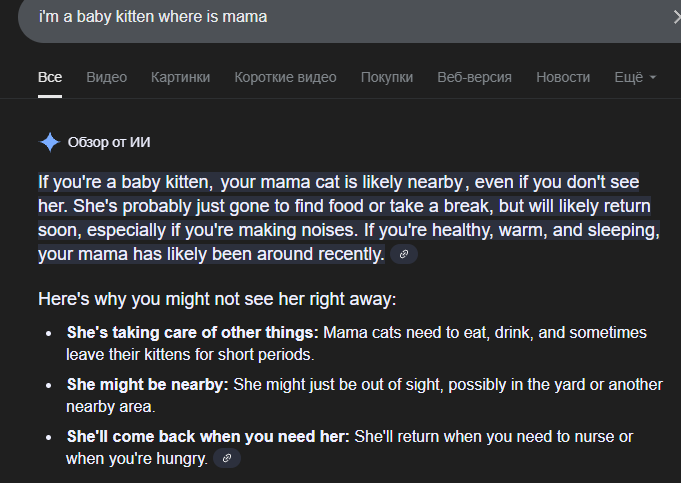The width and height of the screenshot is (681, 483).
Task: Click the "Обзор от ИИ" label
Action: tap(109, 142)
